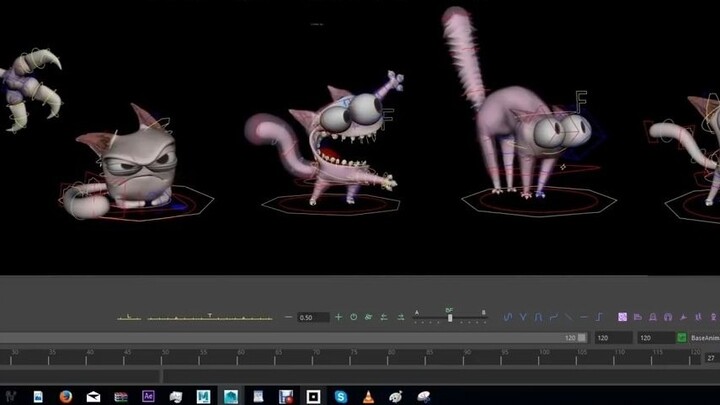The image size is (720, 405).
Task: Select the diagonal linear tangent icon
Action: tap(568, 317)
